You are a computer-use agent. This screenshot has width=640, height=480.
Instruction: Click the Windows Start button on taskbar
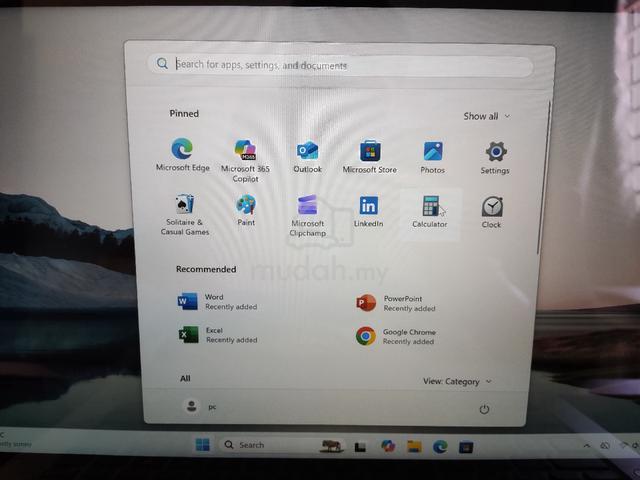tap(202, 444)
